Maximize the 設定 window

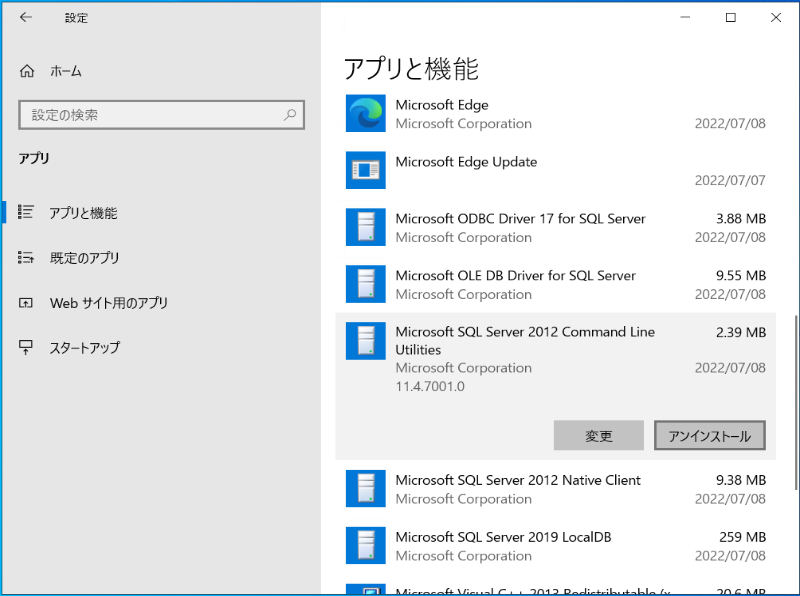(731, 17)
